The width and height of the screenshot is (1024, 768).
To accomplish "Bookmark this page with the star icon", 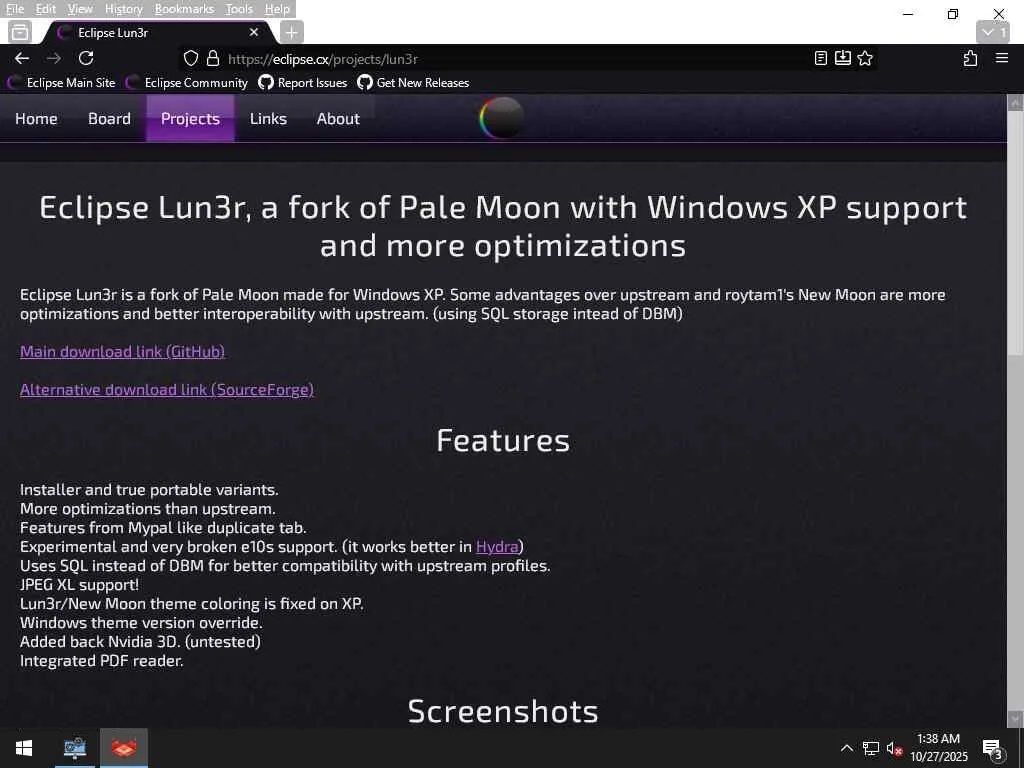I will [x=865, y=58].
